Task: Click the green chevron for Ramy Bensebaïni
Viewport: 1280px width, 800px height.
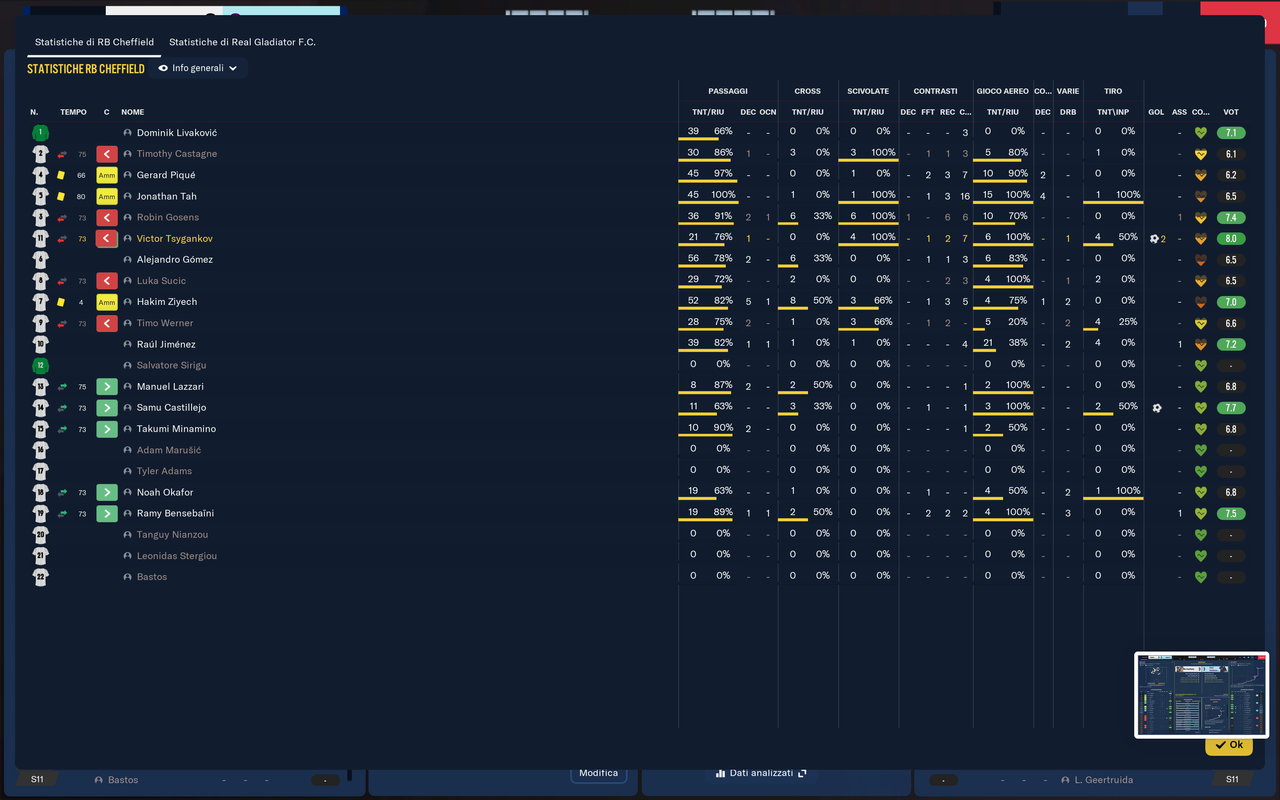Action: tap(107, 513)
